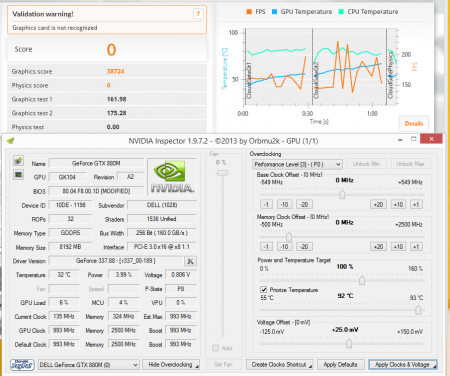Open validation warning help question mark
450x376 pixels.
tap(198, 14)
